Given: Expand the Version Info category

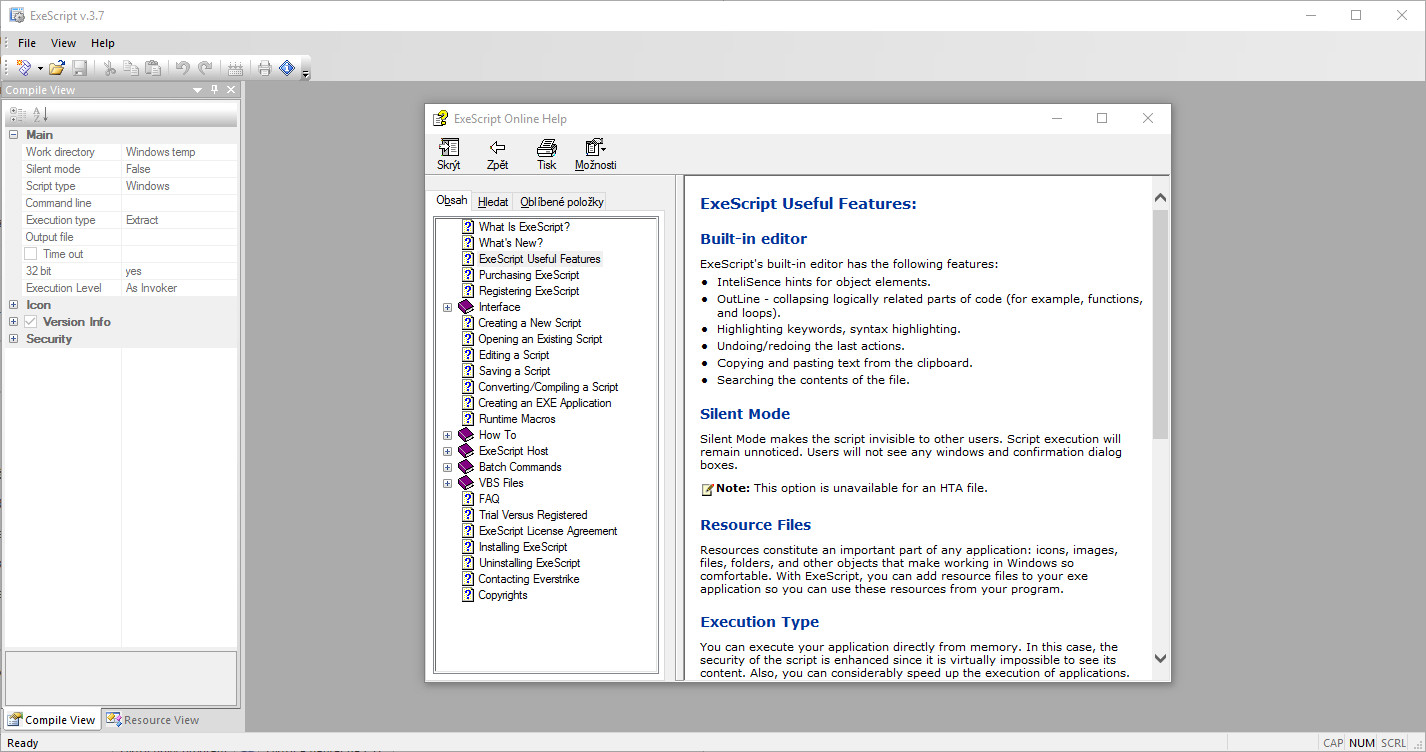Looking at the screenshot, I should click(x=14, y=322).
